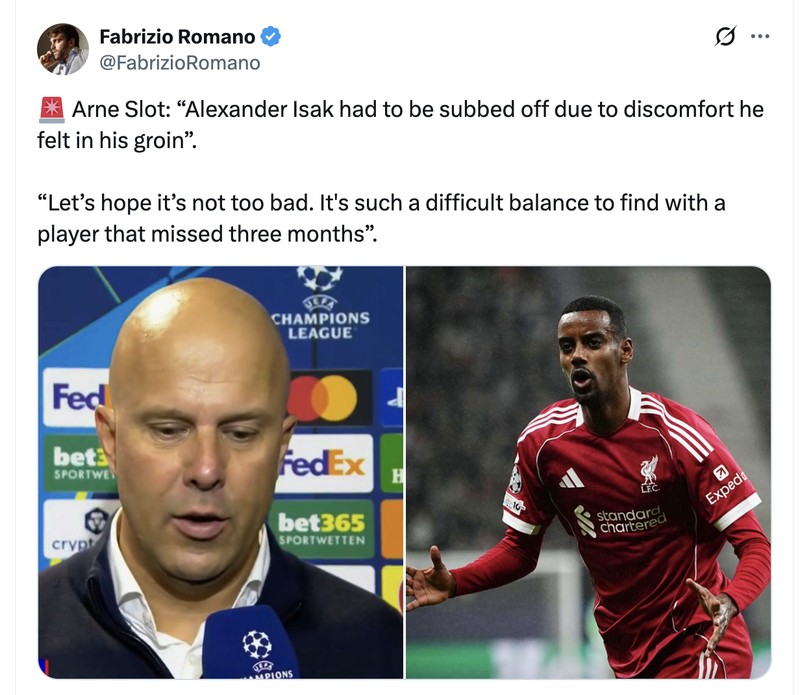Click the Fabrizio Romano display name
Image resolution: width=800 pixels, height=695 pixels.
(x=177, y=37)
